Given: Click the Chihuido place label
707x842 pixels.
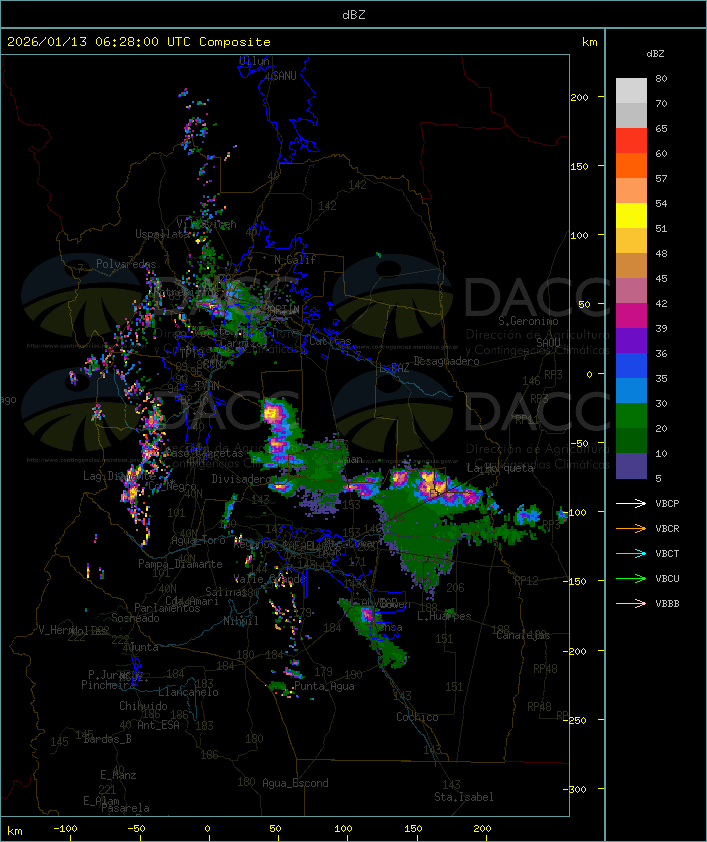Looking at the screenshot, I should 143,706.
